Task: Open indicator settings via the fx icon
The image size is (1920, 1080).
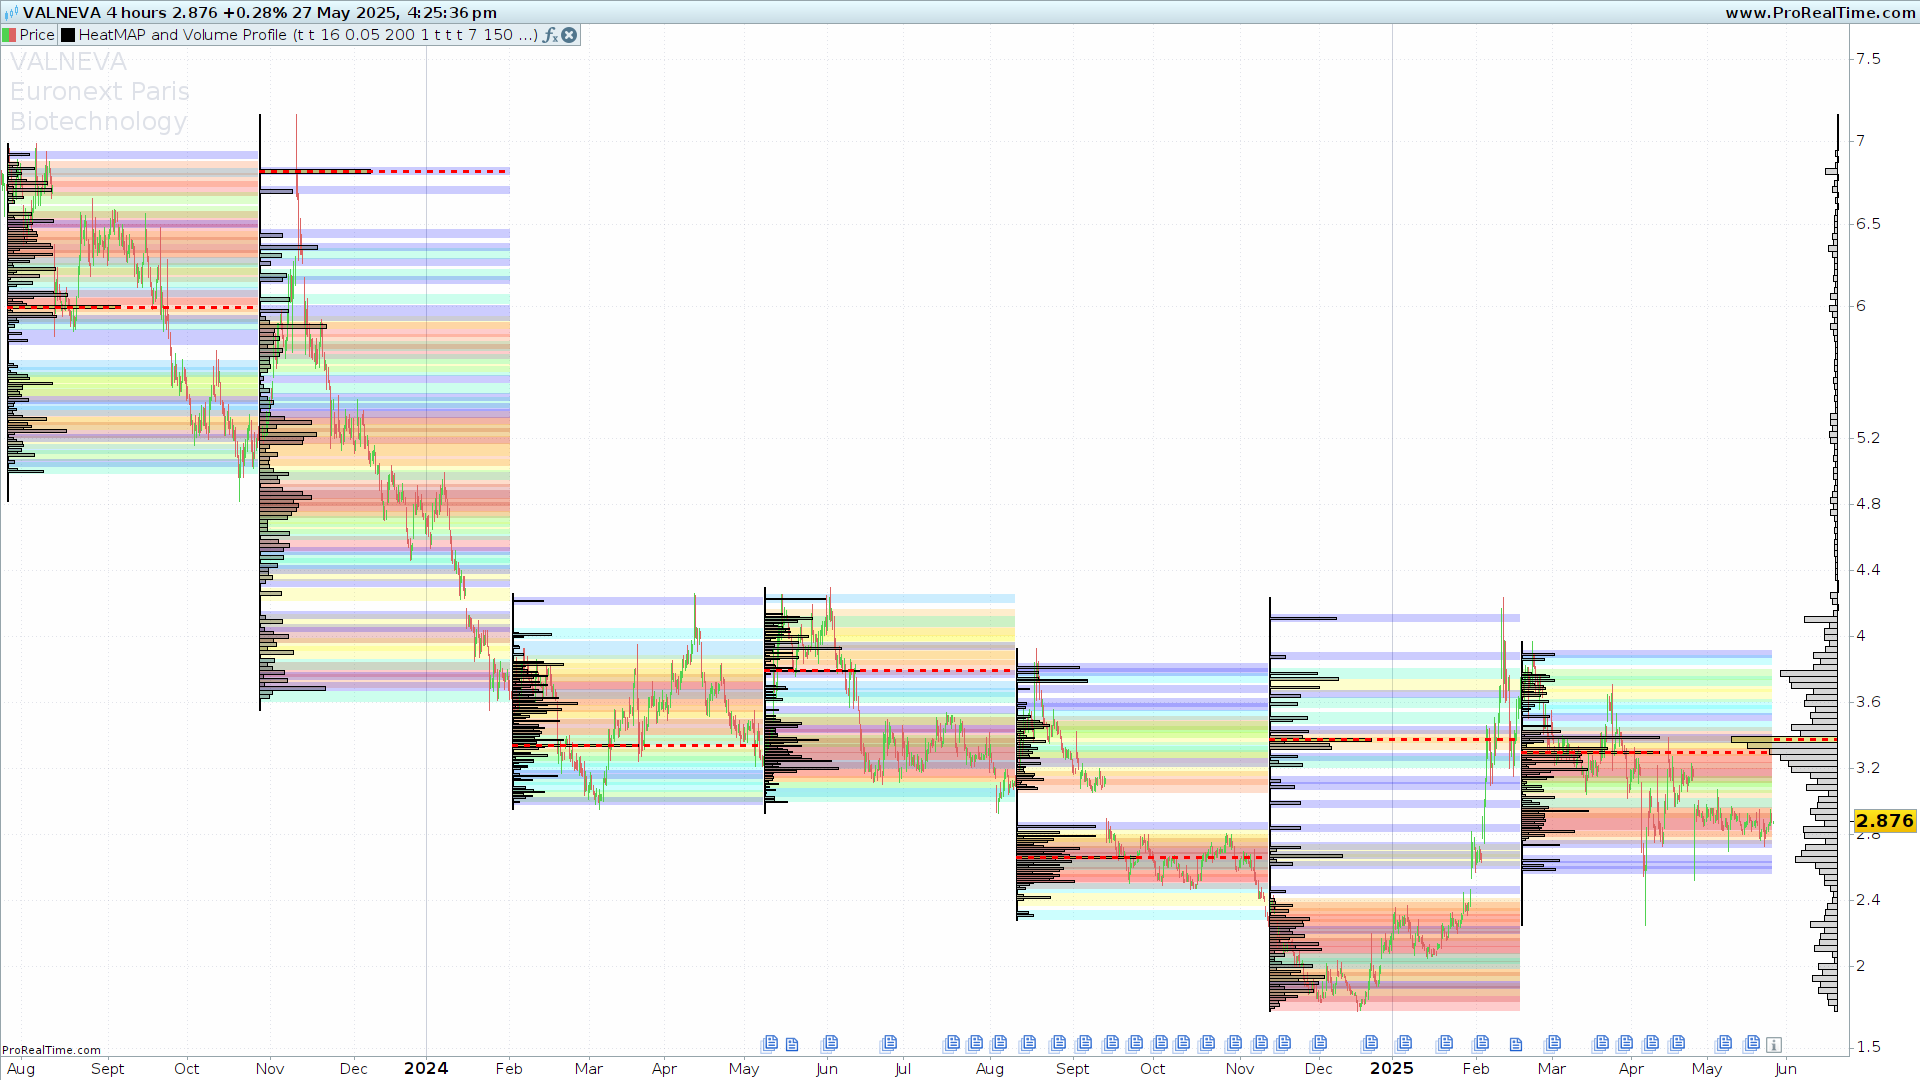Action: pyautogui.click(x=550, y=35)
